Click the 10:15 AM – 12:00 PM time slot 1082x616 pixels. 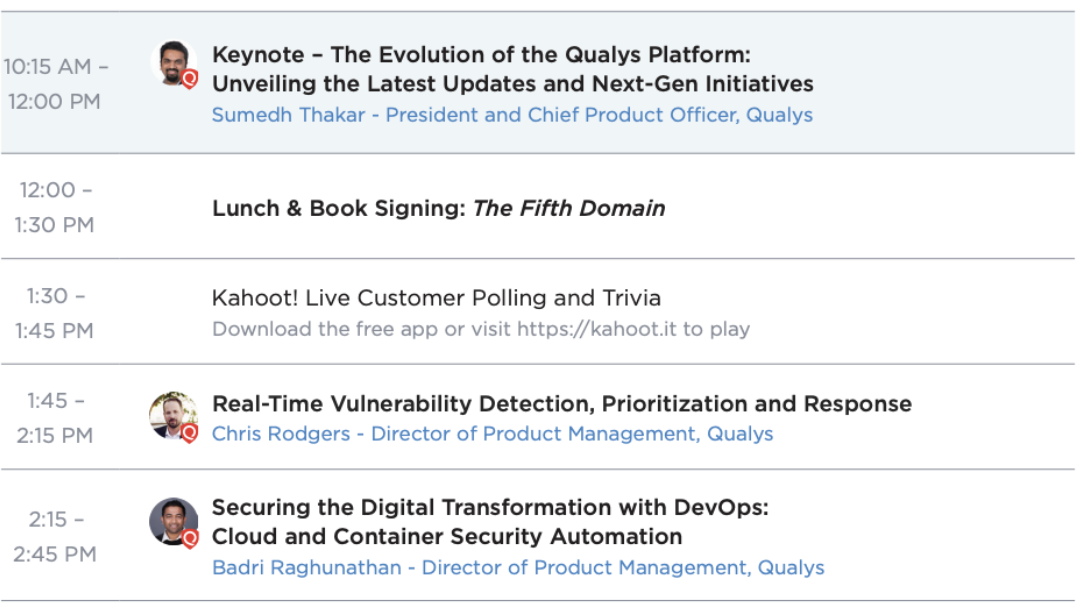(55, 84)
